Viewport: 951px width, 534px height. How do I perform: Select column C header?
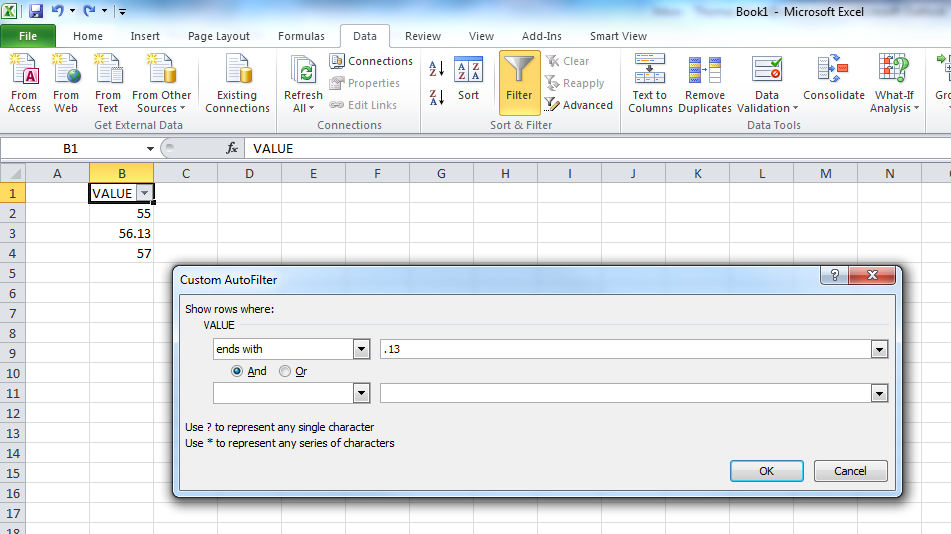click(186, 174)
